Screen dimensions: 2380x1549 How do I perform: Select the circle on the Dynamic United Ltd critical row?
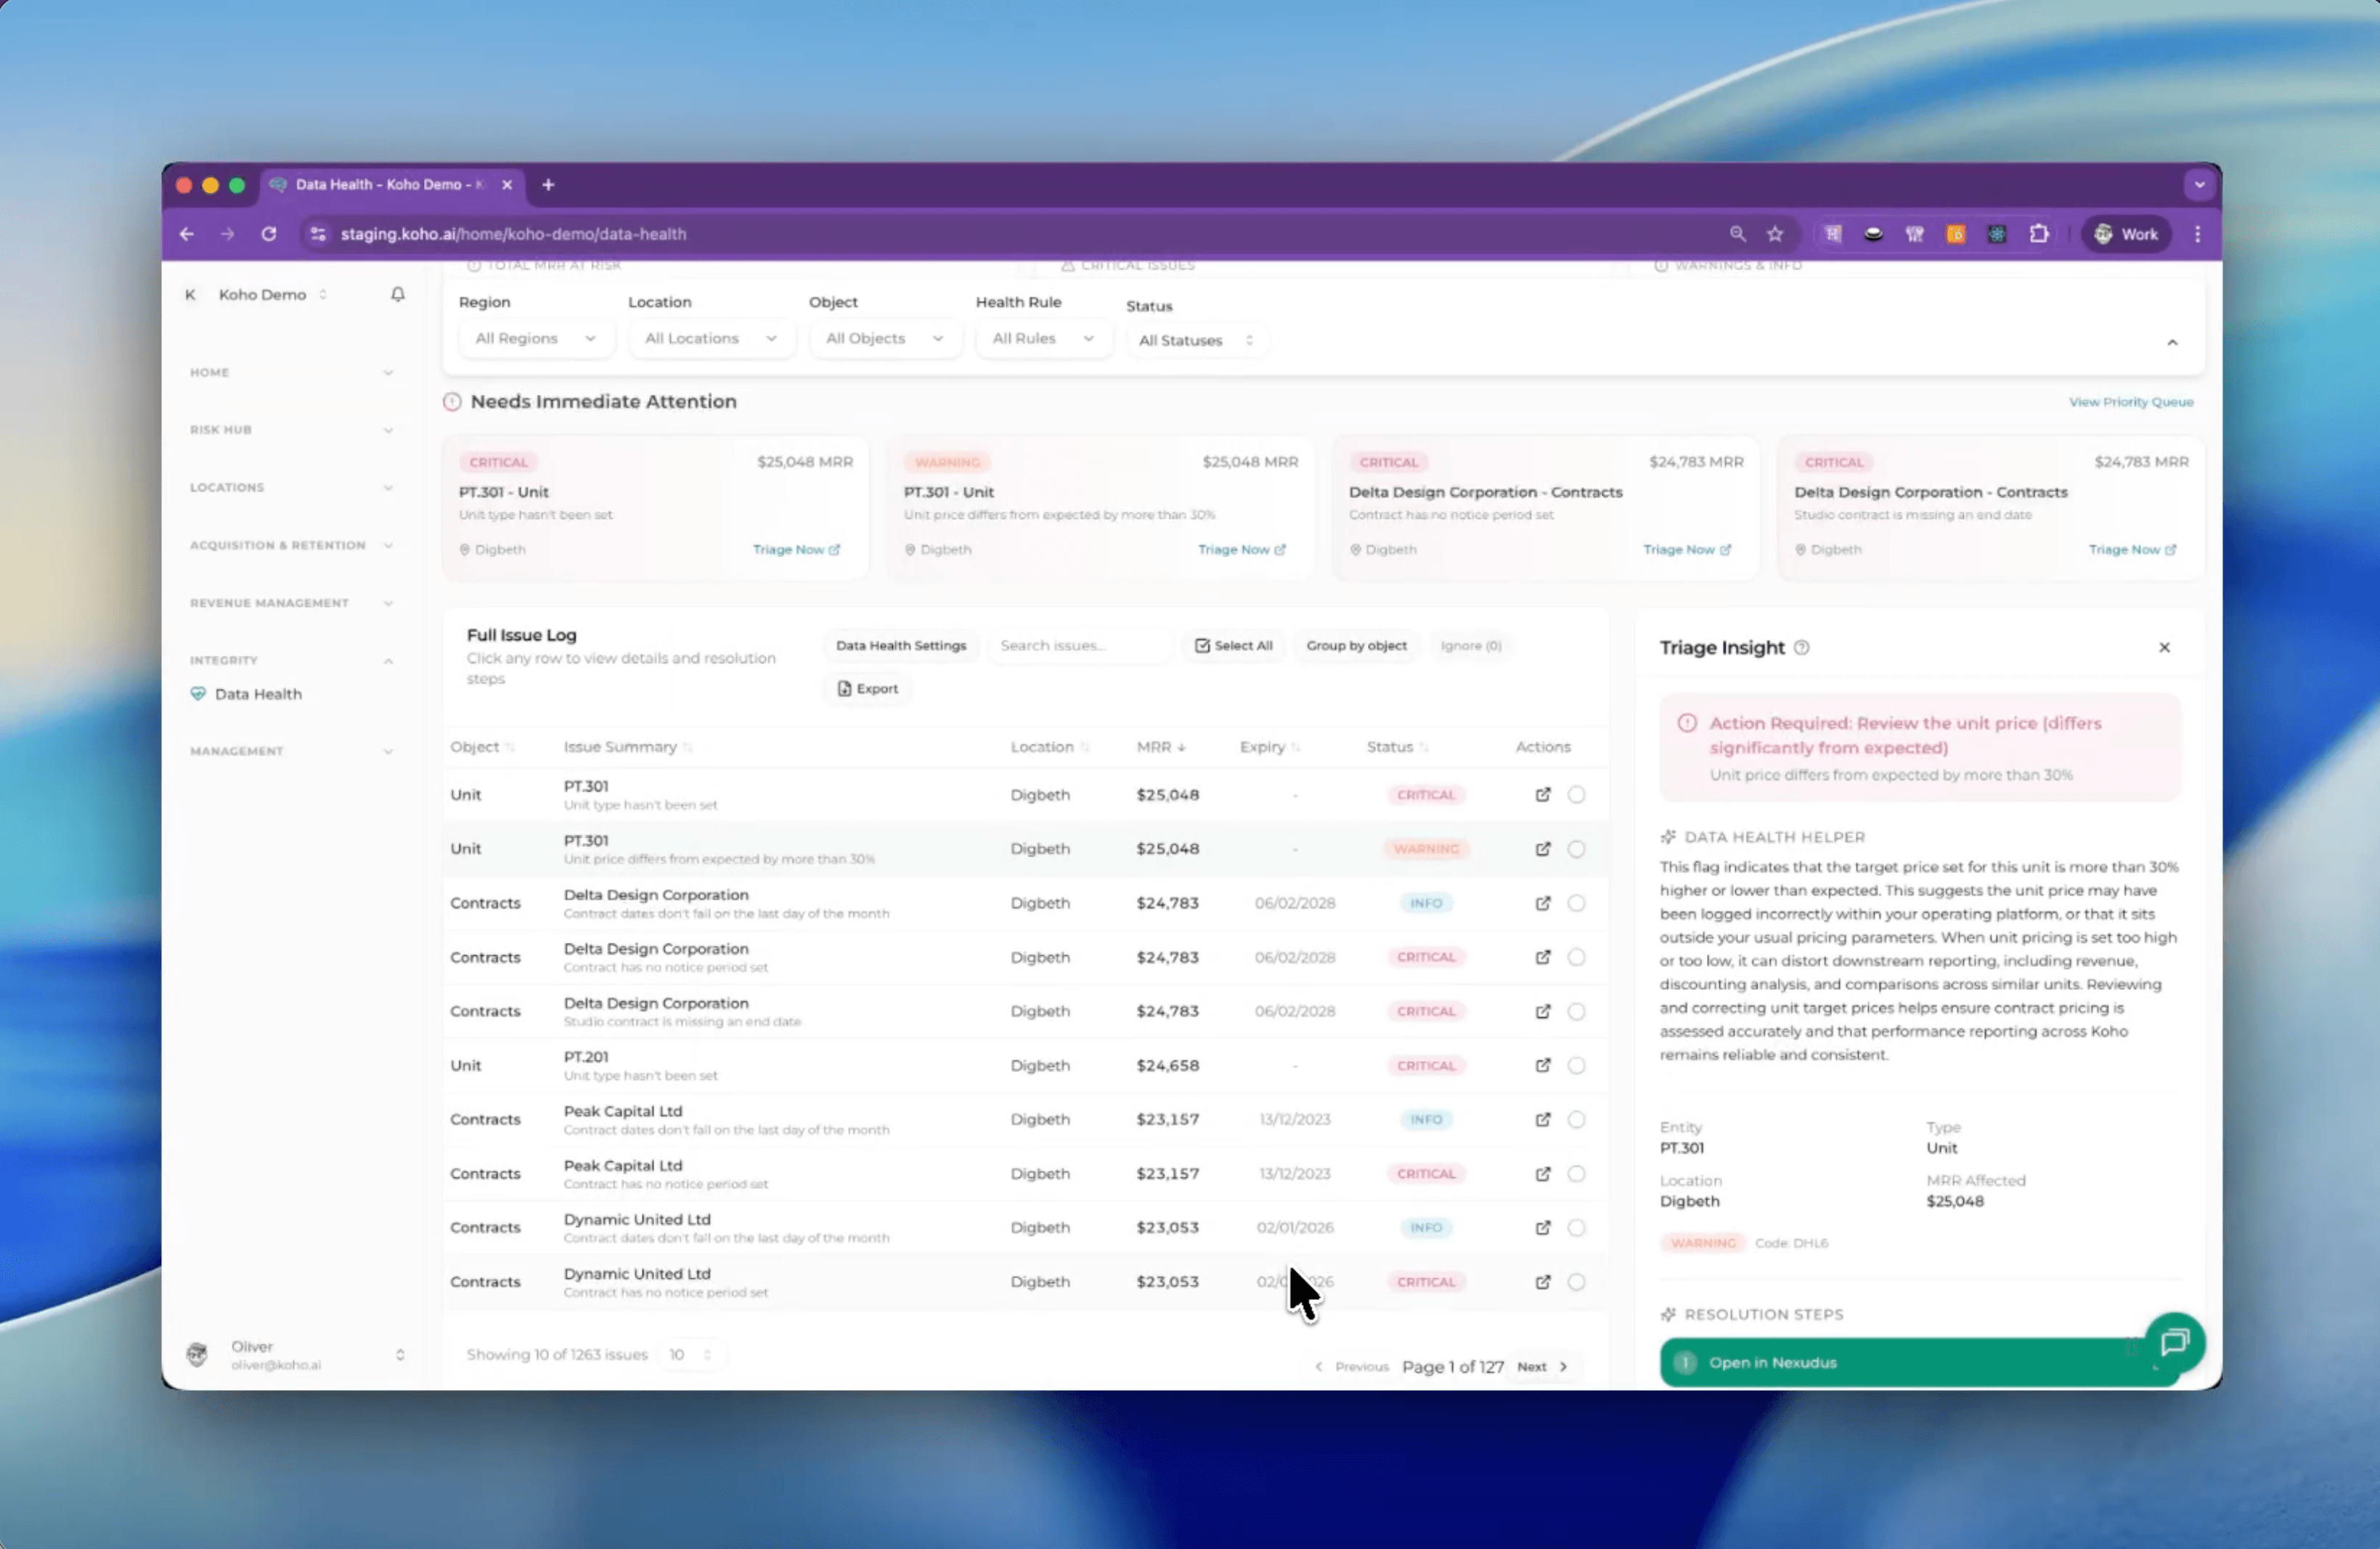(1577, 1281)
